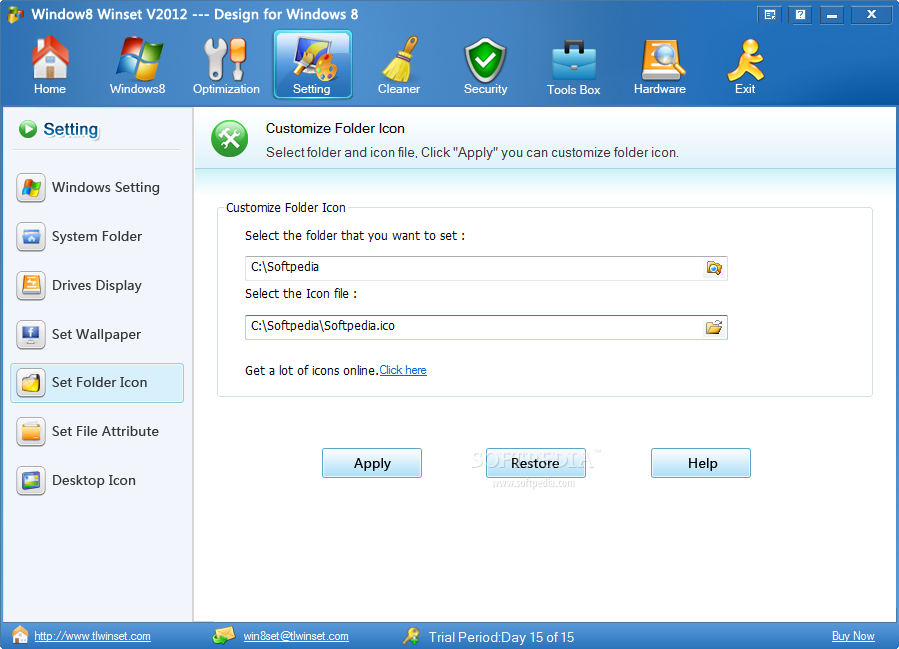The height and width of the screenshot is (649, 899).
Task: Click the title bar menu icon
Action: coord(770,15)
